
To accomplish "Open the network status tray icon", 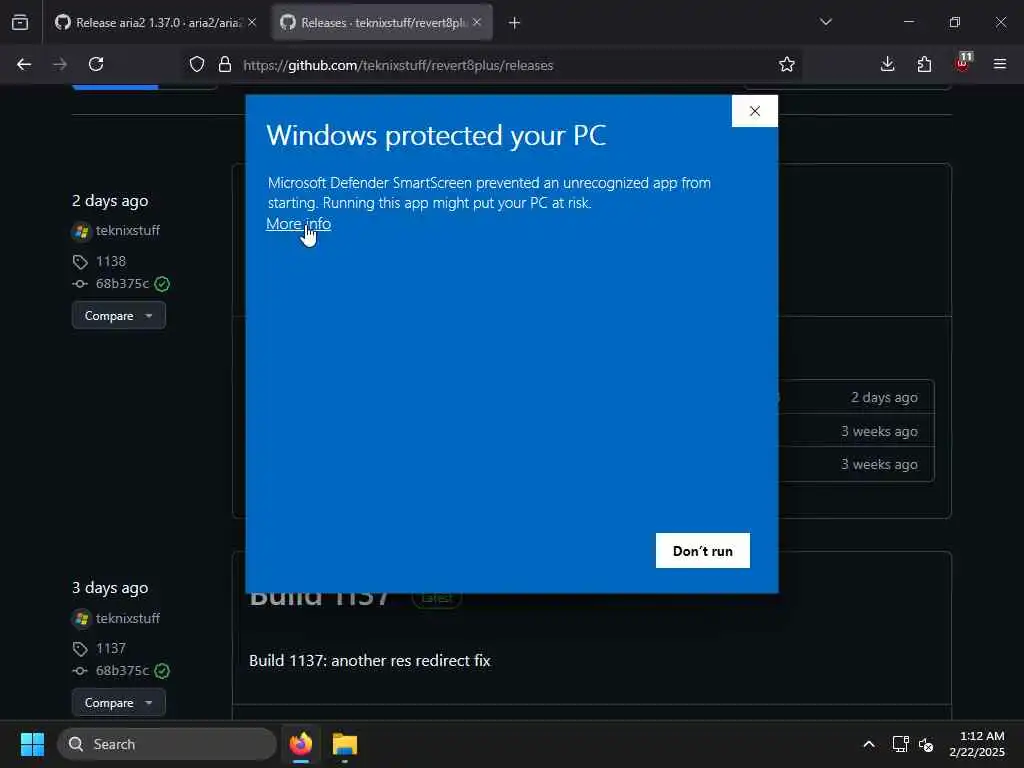I will [901, 744].
